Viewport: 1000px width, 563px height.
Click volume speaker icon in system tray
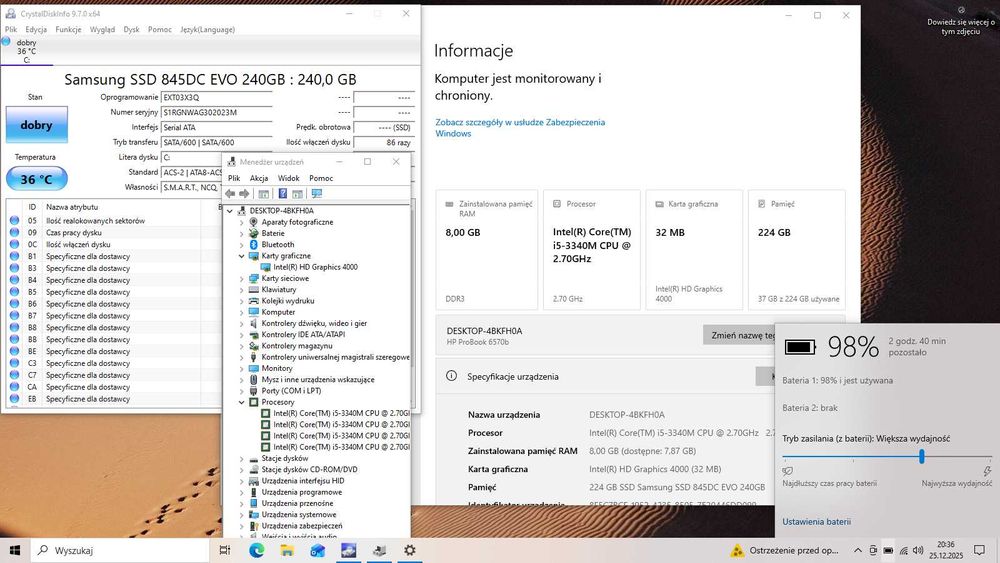[x=918, y=550]
